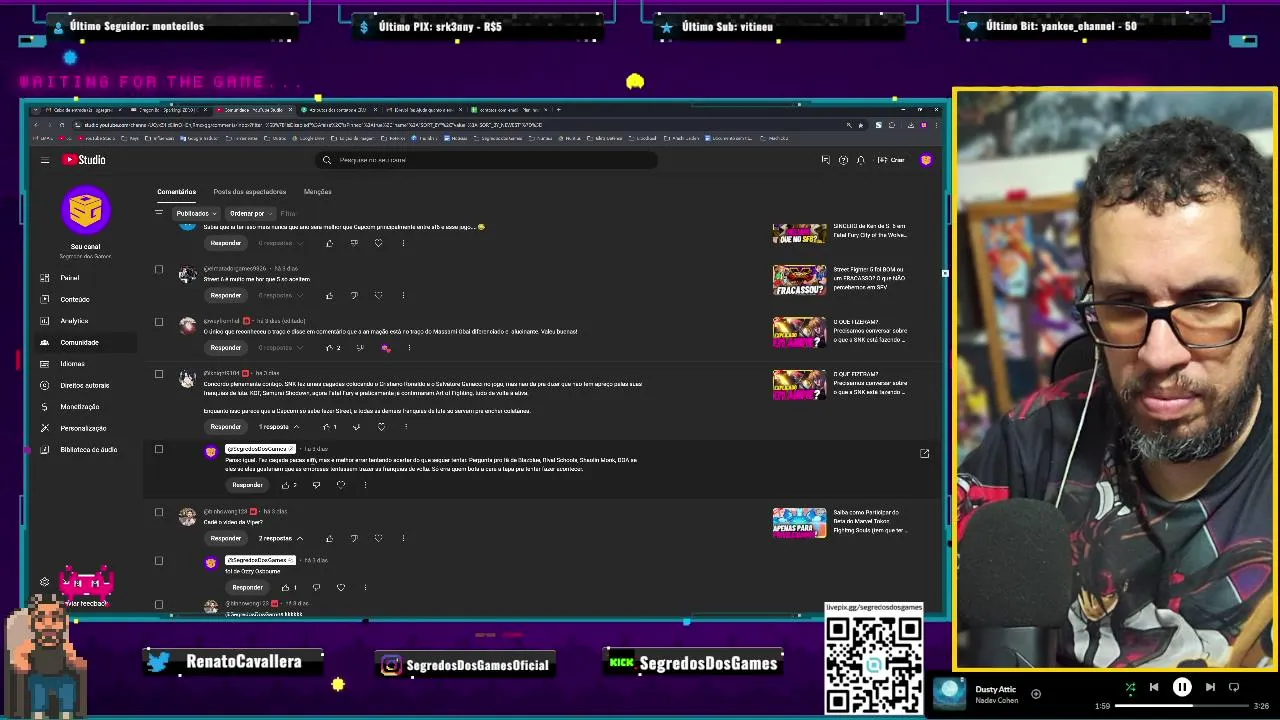Switch to the Menções tab
The width and height of the screenshot is (1280, 720).
pyautogui.click(x=317, y=192)
